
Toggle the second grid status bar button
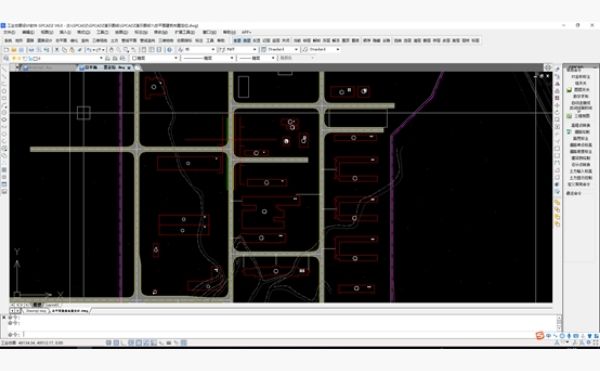[116, 343]
